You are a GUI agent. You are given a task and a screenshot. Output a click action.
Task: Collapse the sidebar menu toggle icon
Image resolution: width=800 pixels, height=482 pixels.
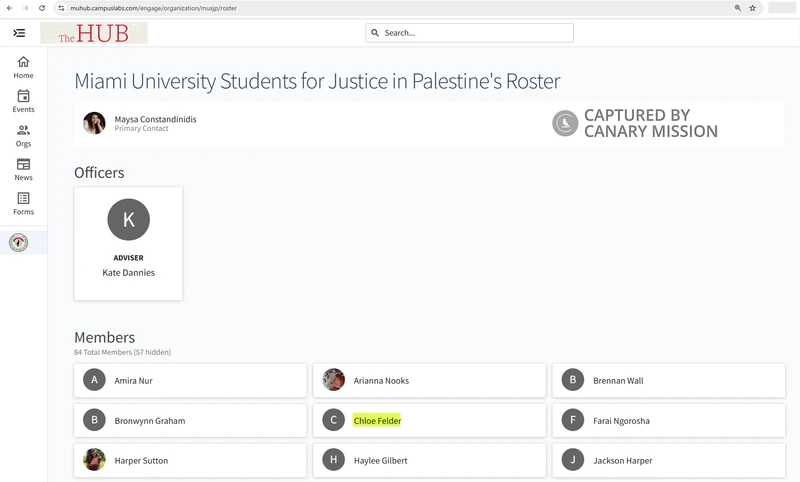(x=19, y=33)
